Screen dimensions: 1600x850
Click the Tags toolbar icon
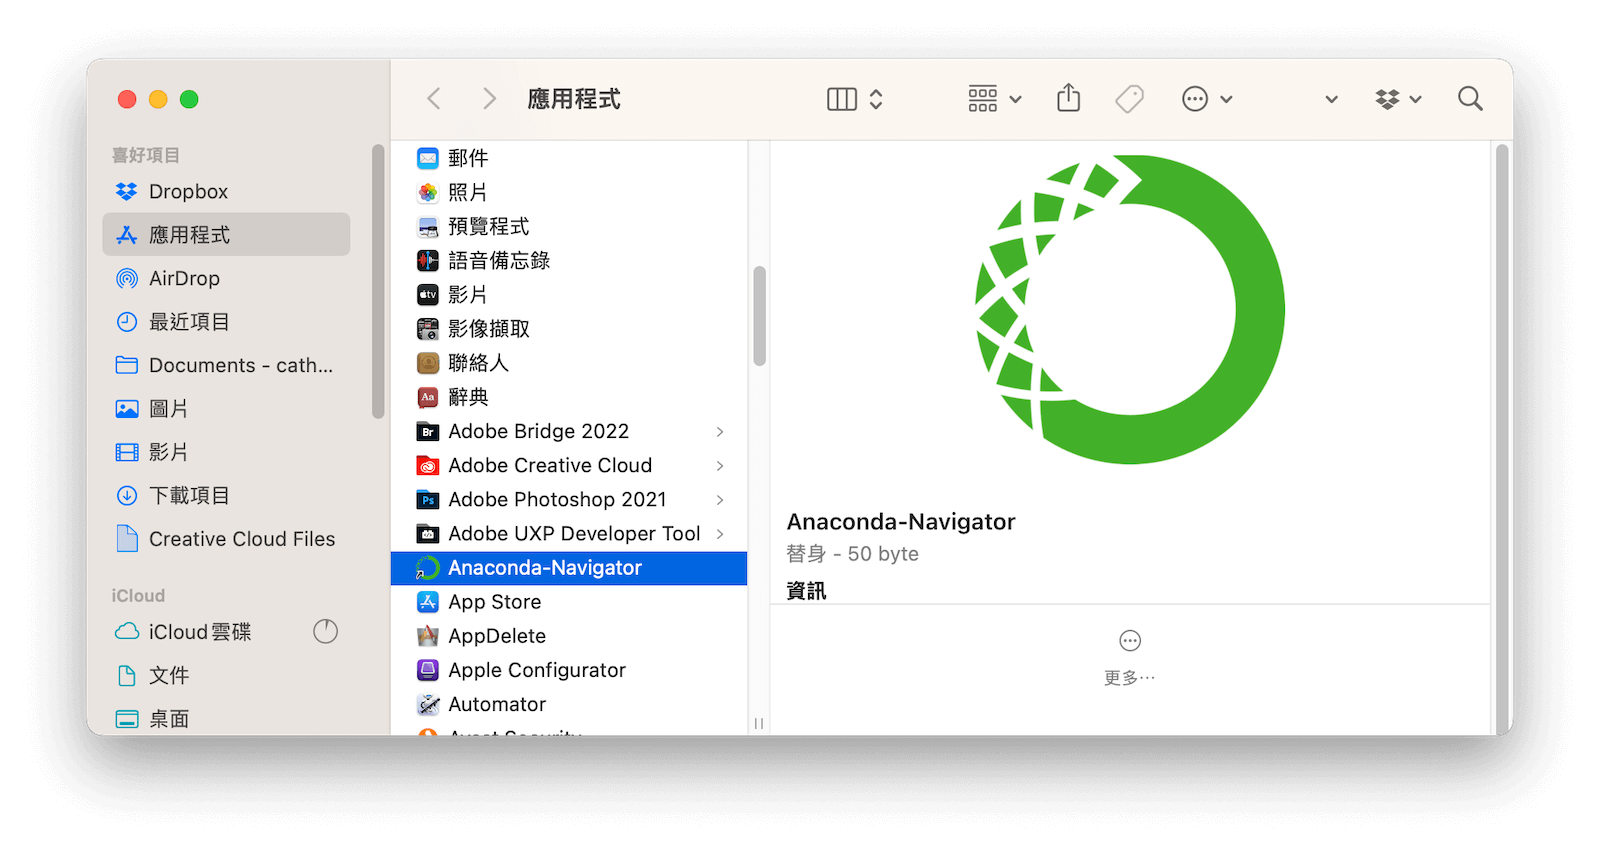[x=1129, y=98]
